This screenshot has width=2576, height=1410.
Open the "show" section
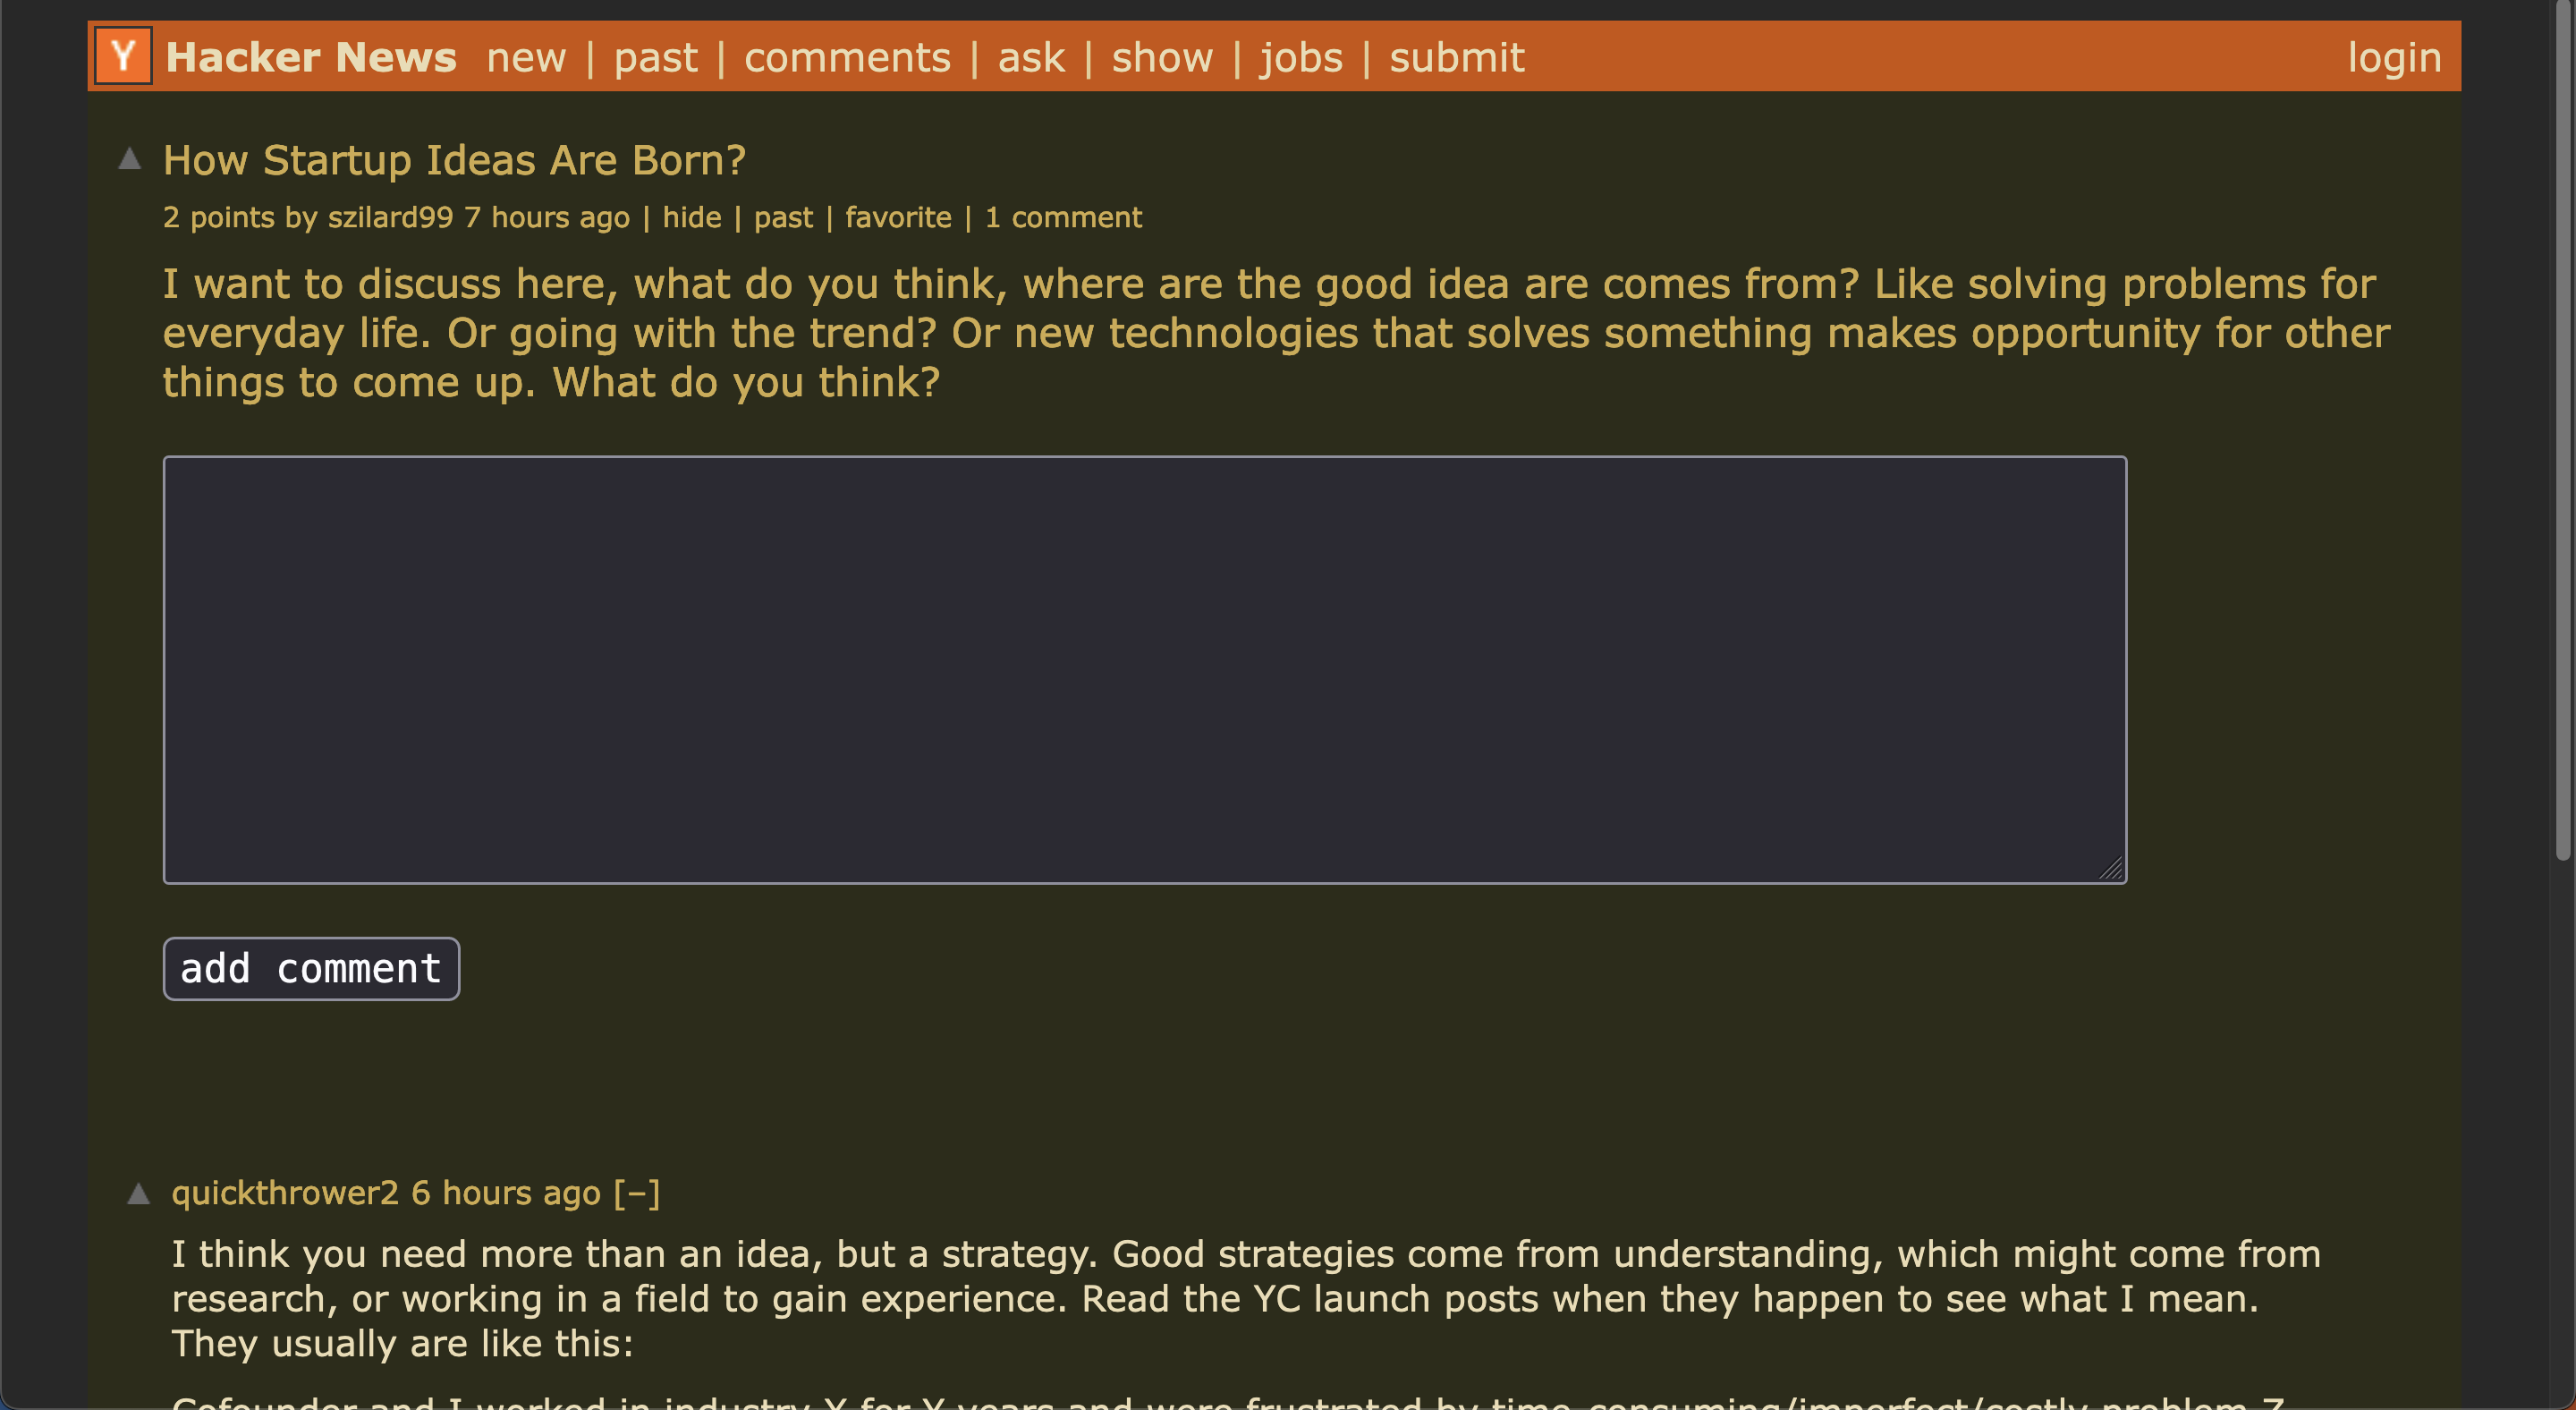click(1162, 57)
